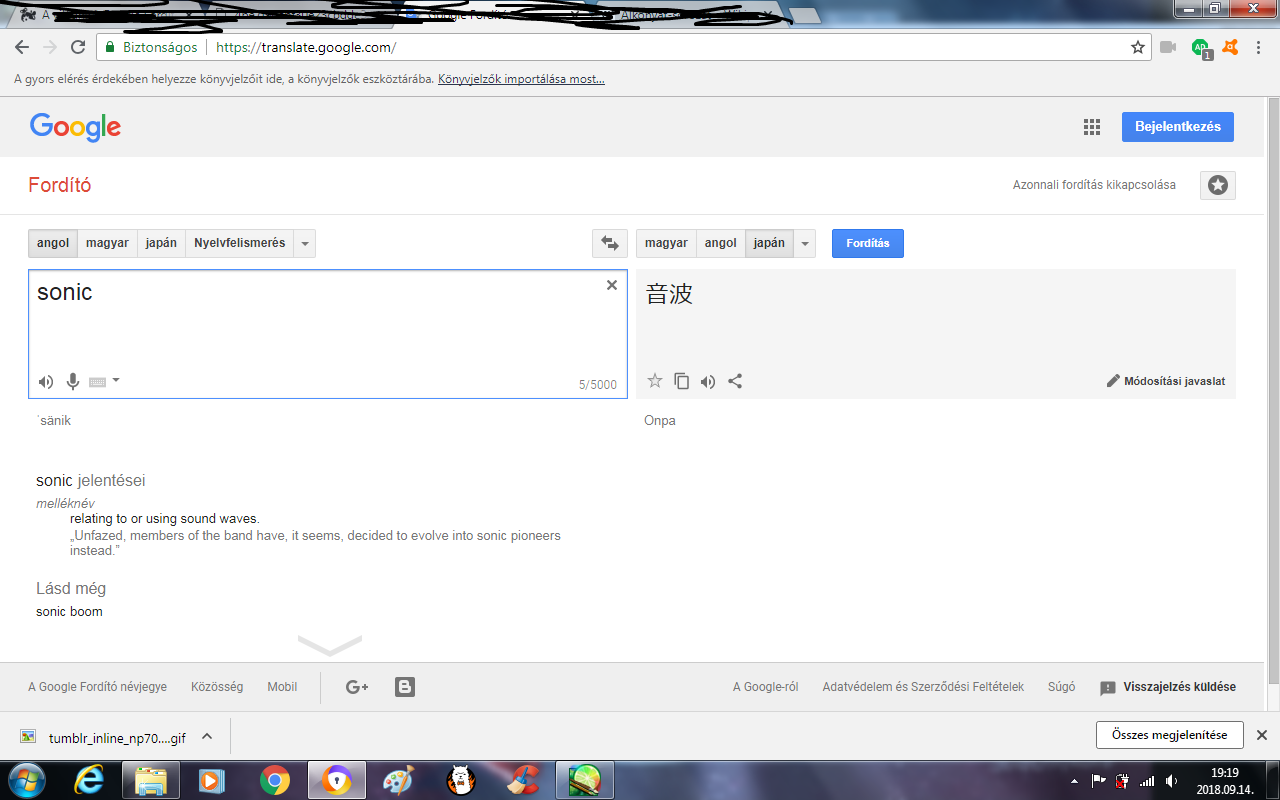1280x800 pixels.
Task: Reload the page
Action: [78, 47]
